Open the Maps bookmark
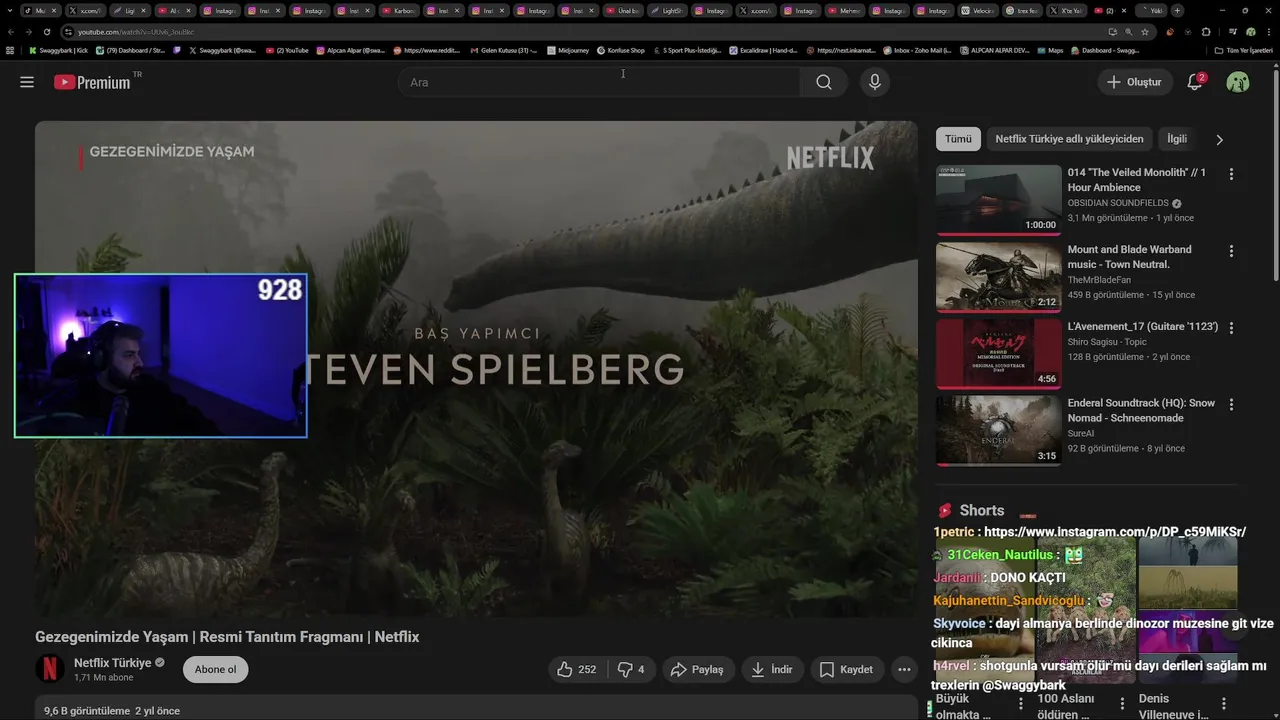This screenshot has width=1280, height=720. click(x=1049, y=50)
